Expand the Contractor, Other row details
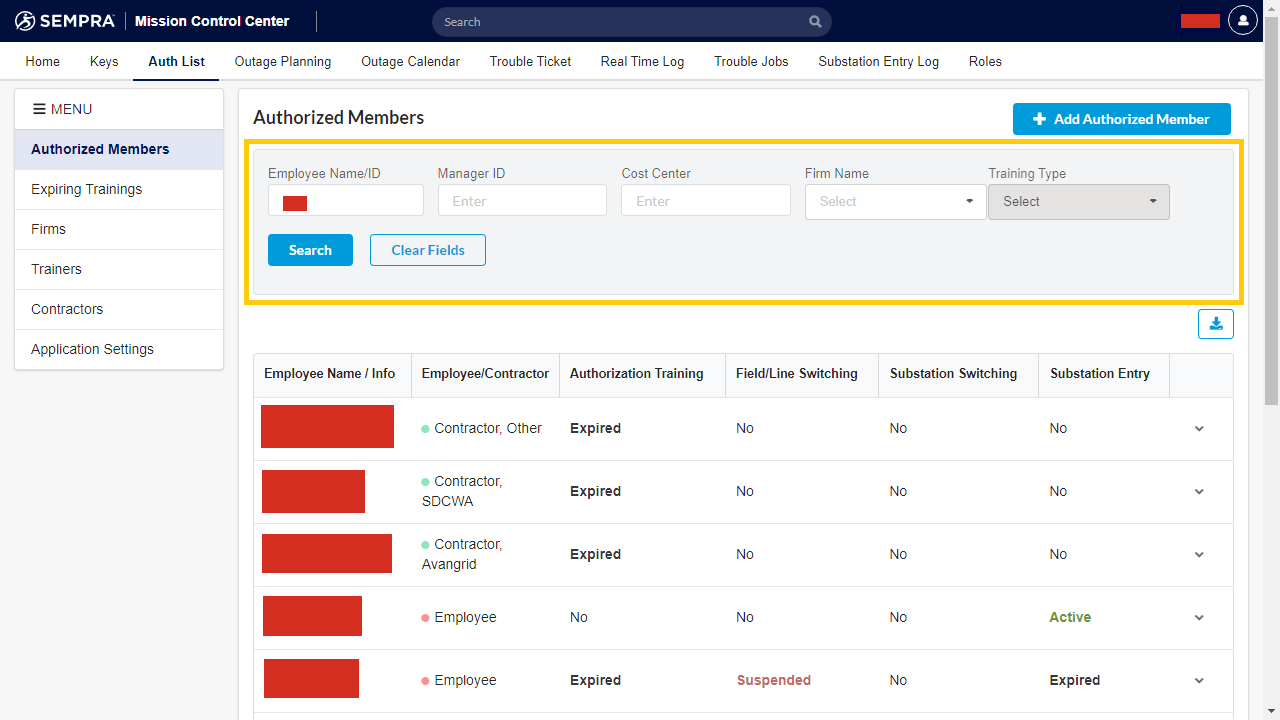The image size is (1280, 720). 1198,428
